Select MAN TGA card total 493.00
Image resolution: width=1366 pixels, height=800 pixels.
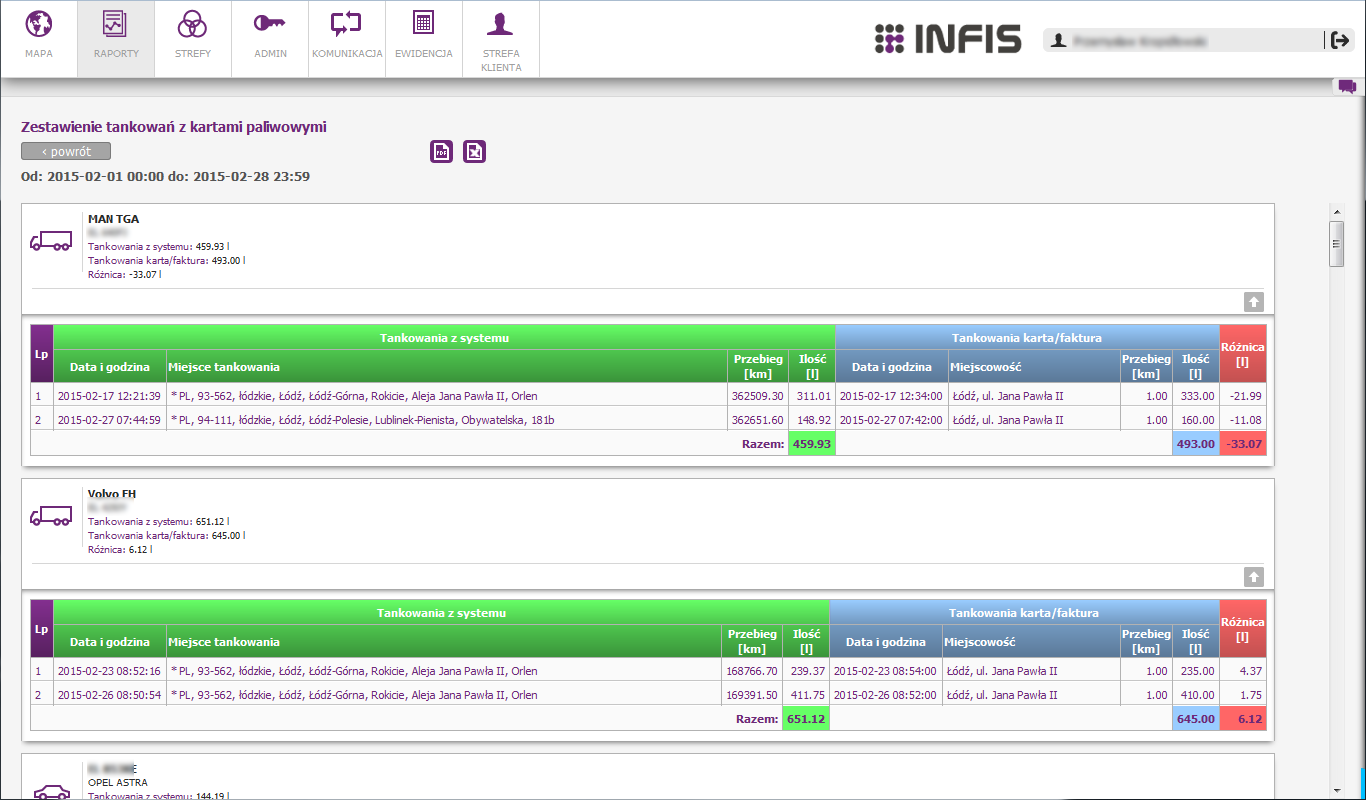[x=1196, y=444]
